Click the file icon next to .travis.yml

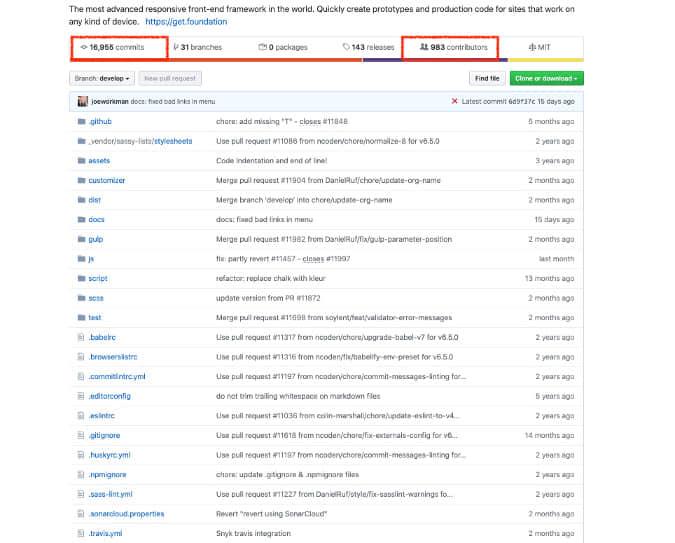81,533
